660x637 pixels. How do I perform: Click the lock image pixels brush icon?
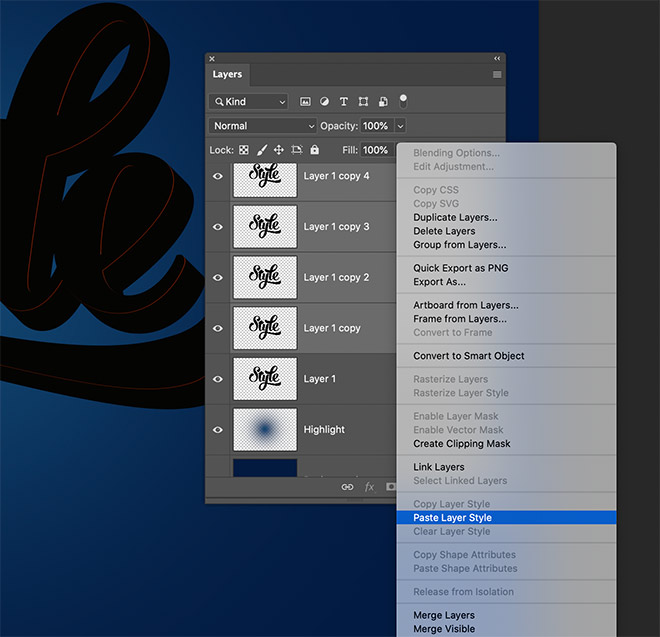[x=261, y=150]
